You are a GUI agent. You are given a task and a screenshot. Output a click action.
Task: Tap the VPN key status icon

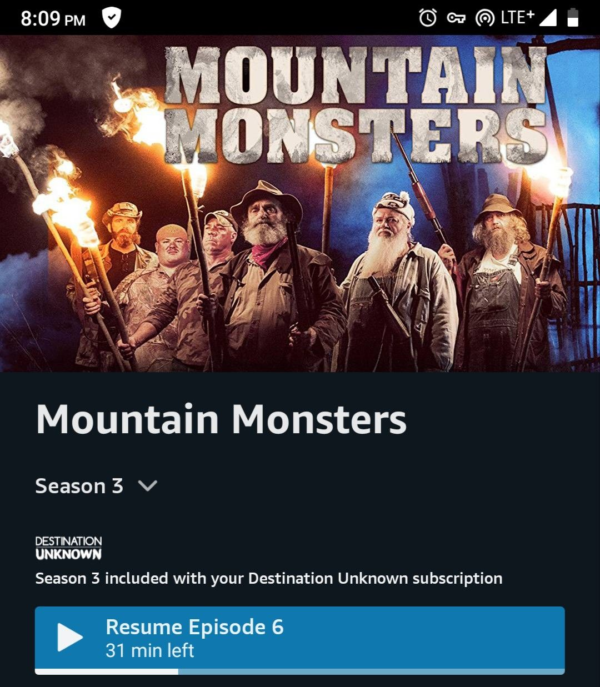pos(456,18)
